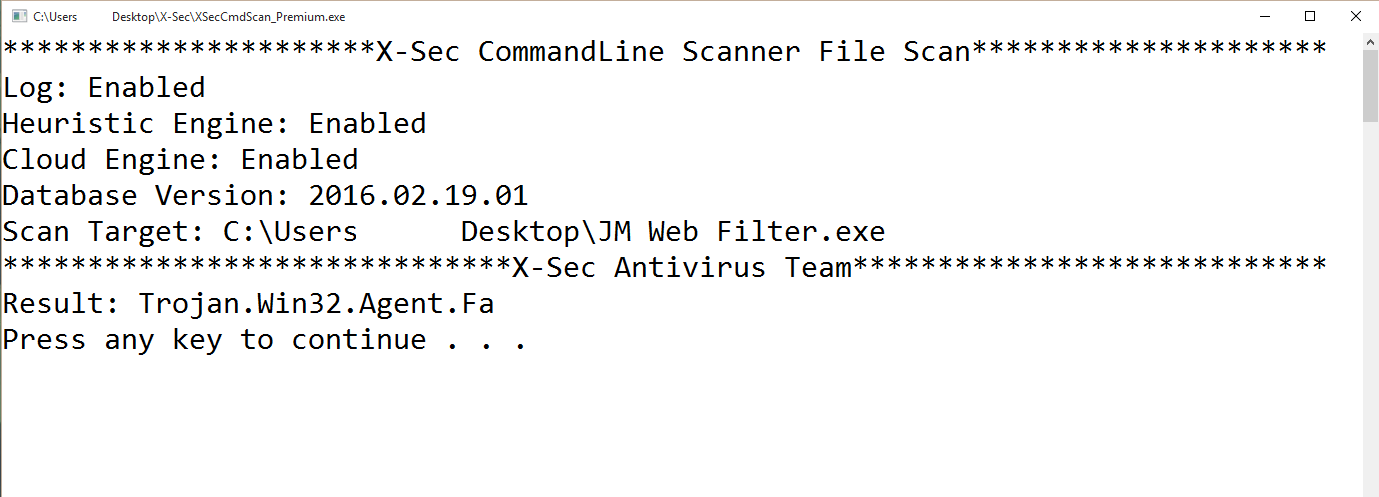Screen dimensions: 1379x497
Task: Click the vertical scrollbar thumb
Action: [1370, 85]
